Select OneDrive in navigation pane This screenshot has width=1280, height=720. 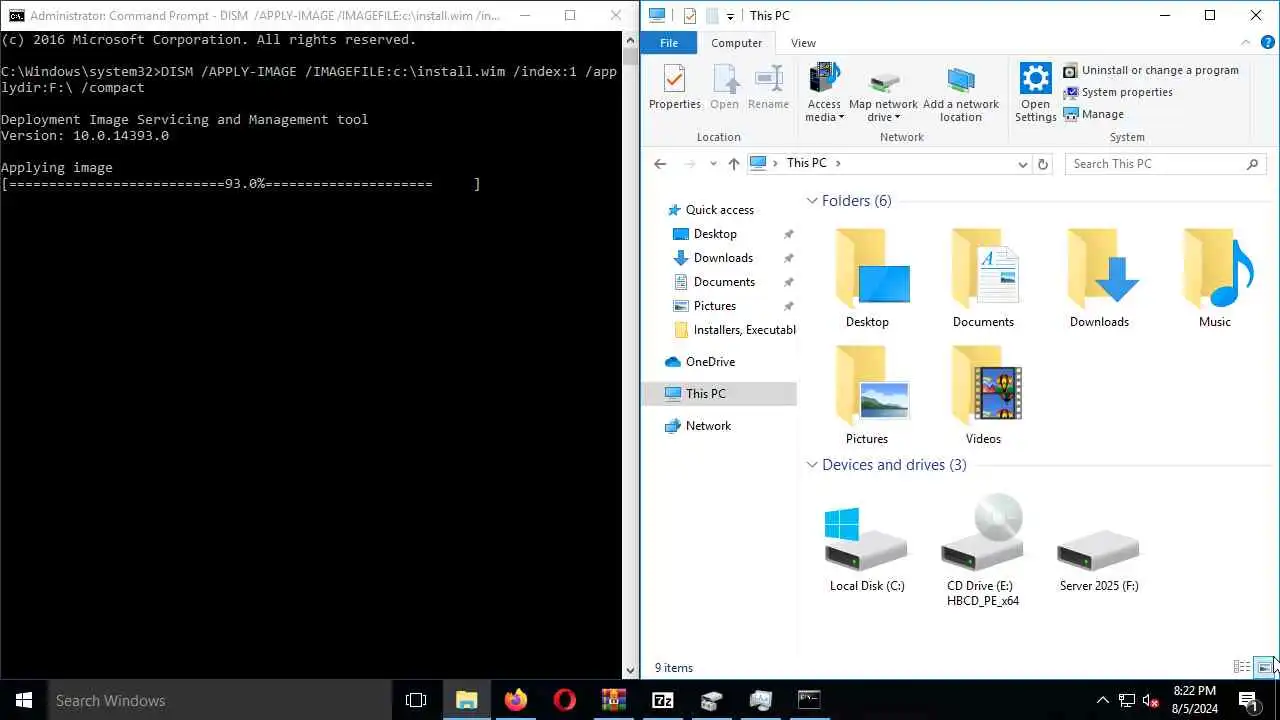coord(710,362)
